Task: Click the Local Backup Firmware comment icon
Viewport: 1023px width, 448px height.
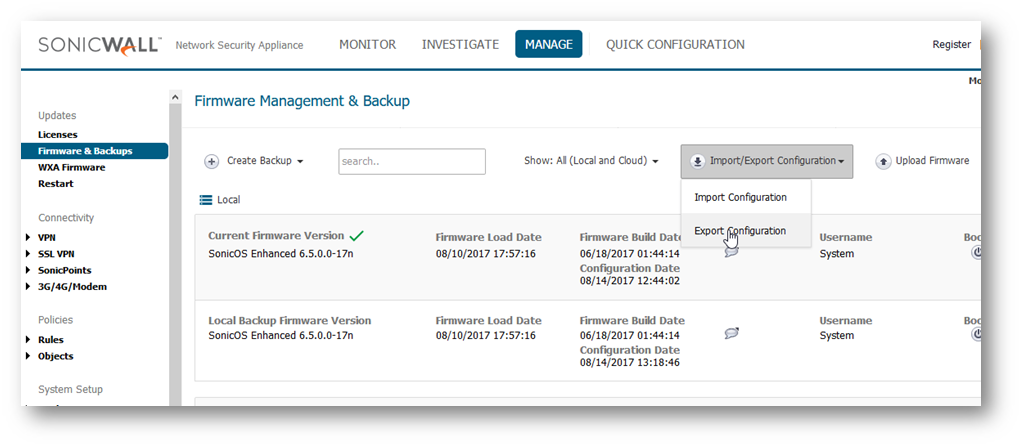Action: 731,333
